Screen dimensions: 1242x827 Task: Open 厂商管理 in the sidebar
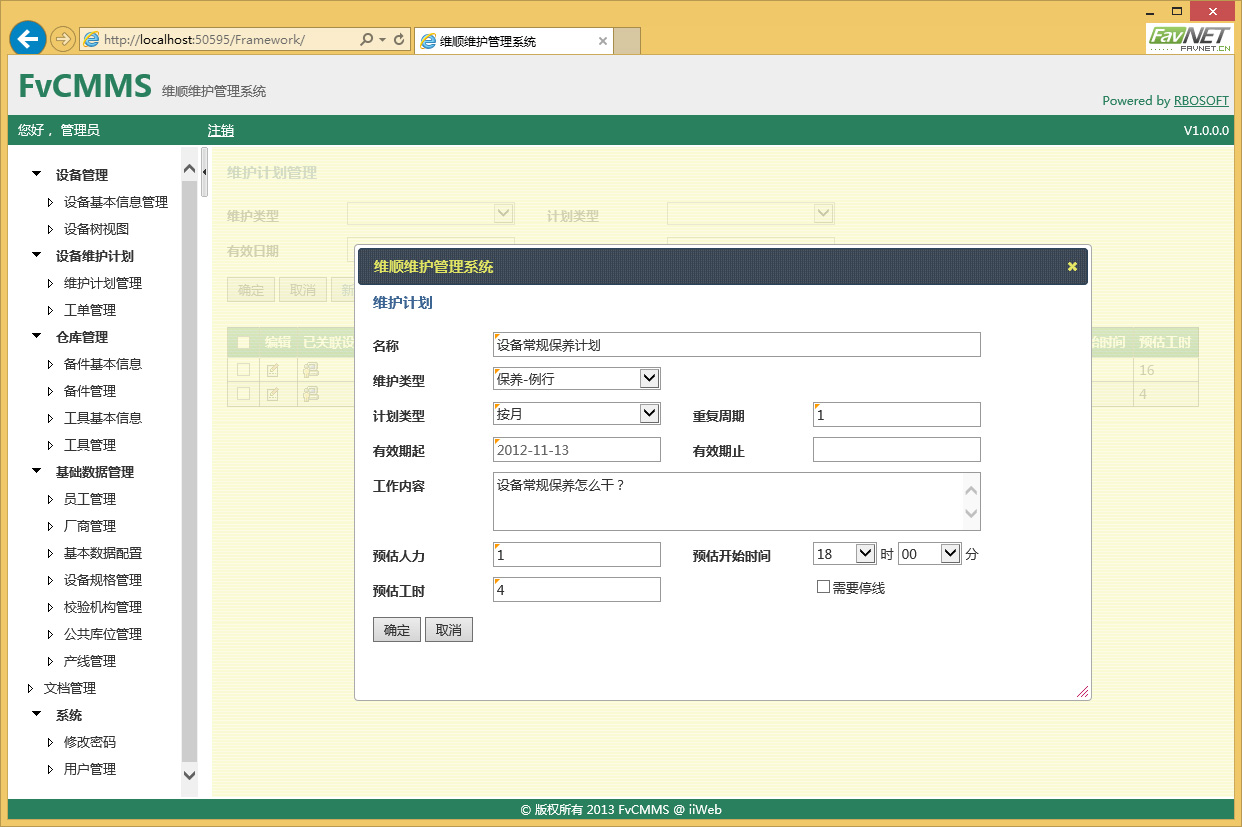click(90, 526)
